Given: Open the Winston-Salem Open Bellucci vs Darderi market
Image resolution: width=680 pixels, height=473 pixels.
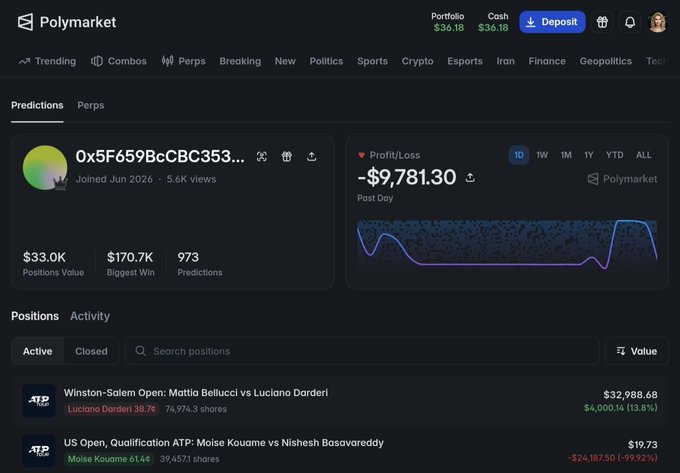Looking at the screenshot, I should click(x=196, y=393).
